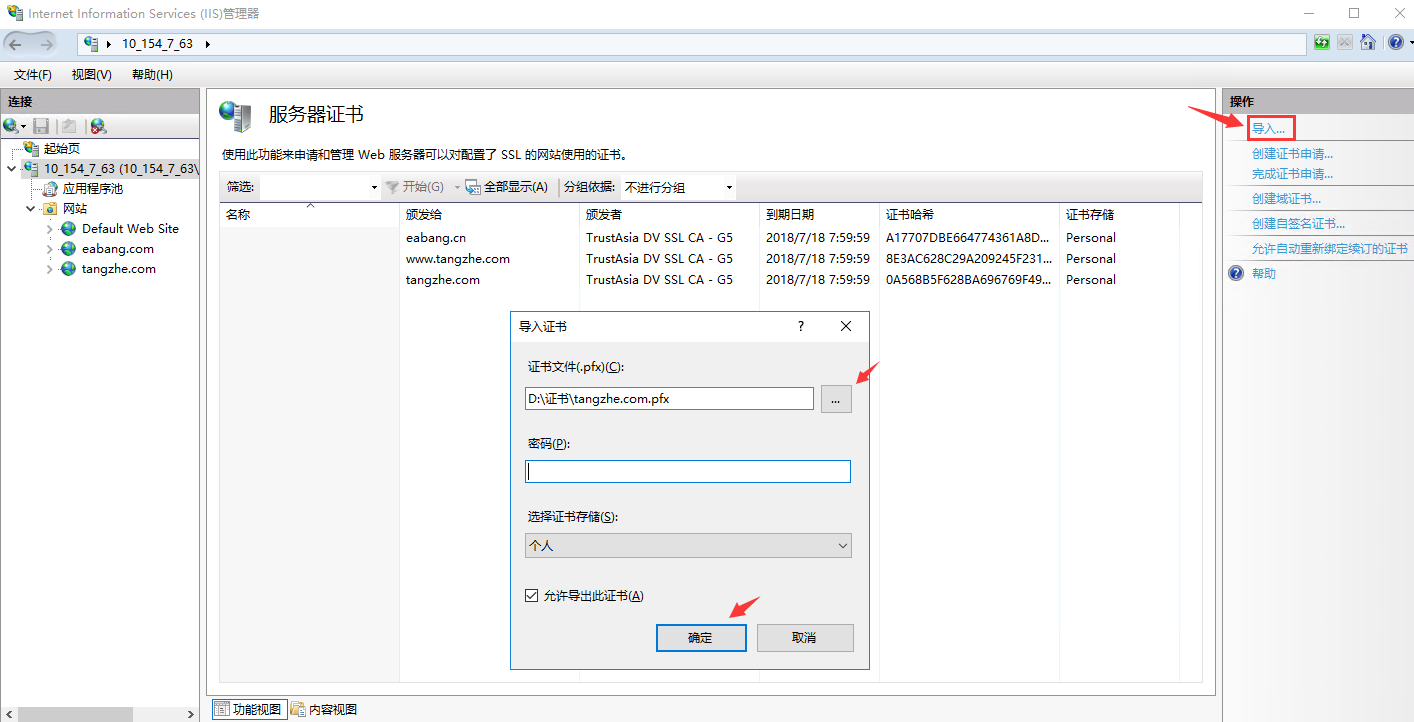Select 应用程序池 in the connections tree
The image size is (1414, 722).
[x=93, y=188]
